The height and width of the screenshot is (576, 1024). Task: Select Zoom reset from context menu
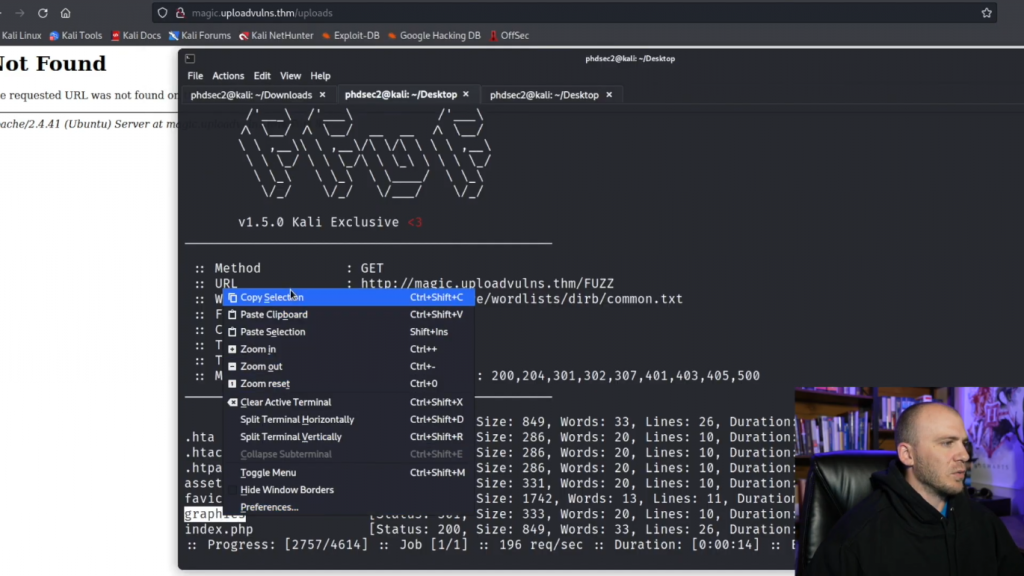click(348, 383)
